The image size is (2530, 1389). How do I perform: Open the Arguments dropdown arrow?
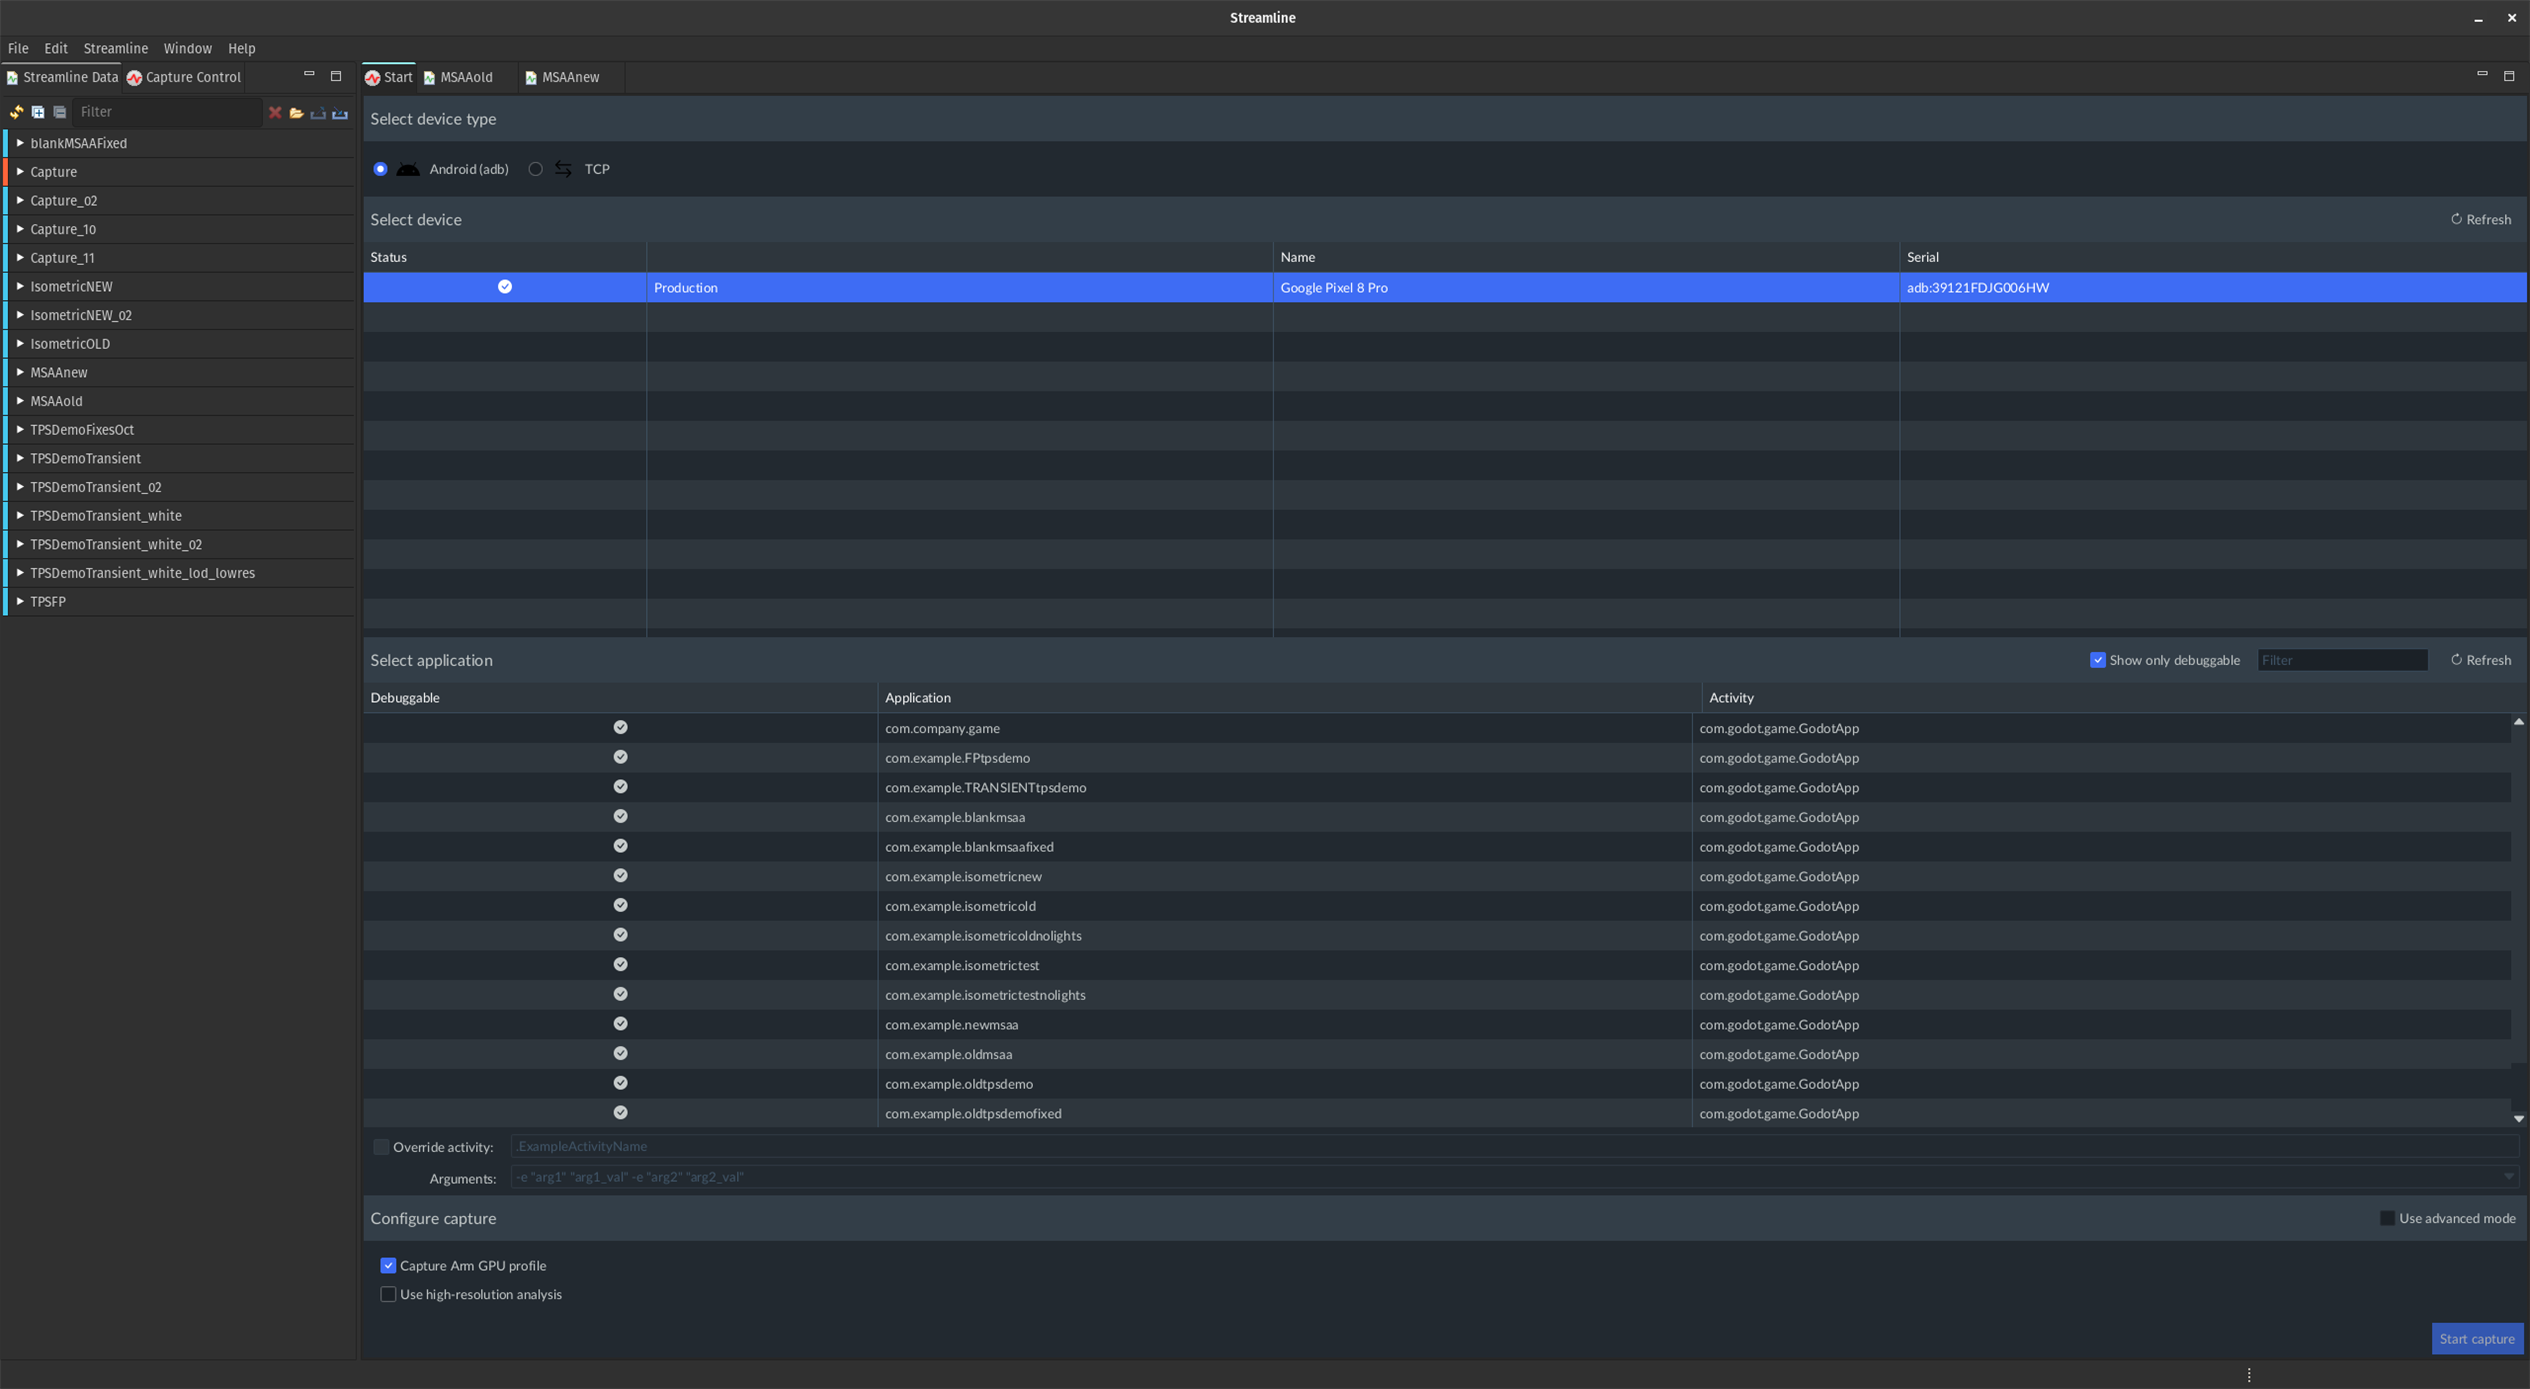pos(2508,1177)
